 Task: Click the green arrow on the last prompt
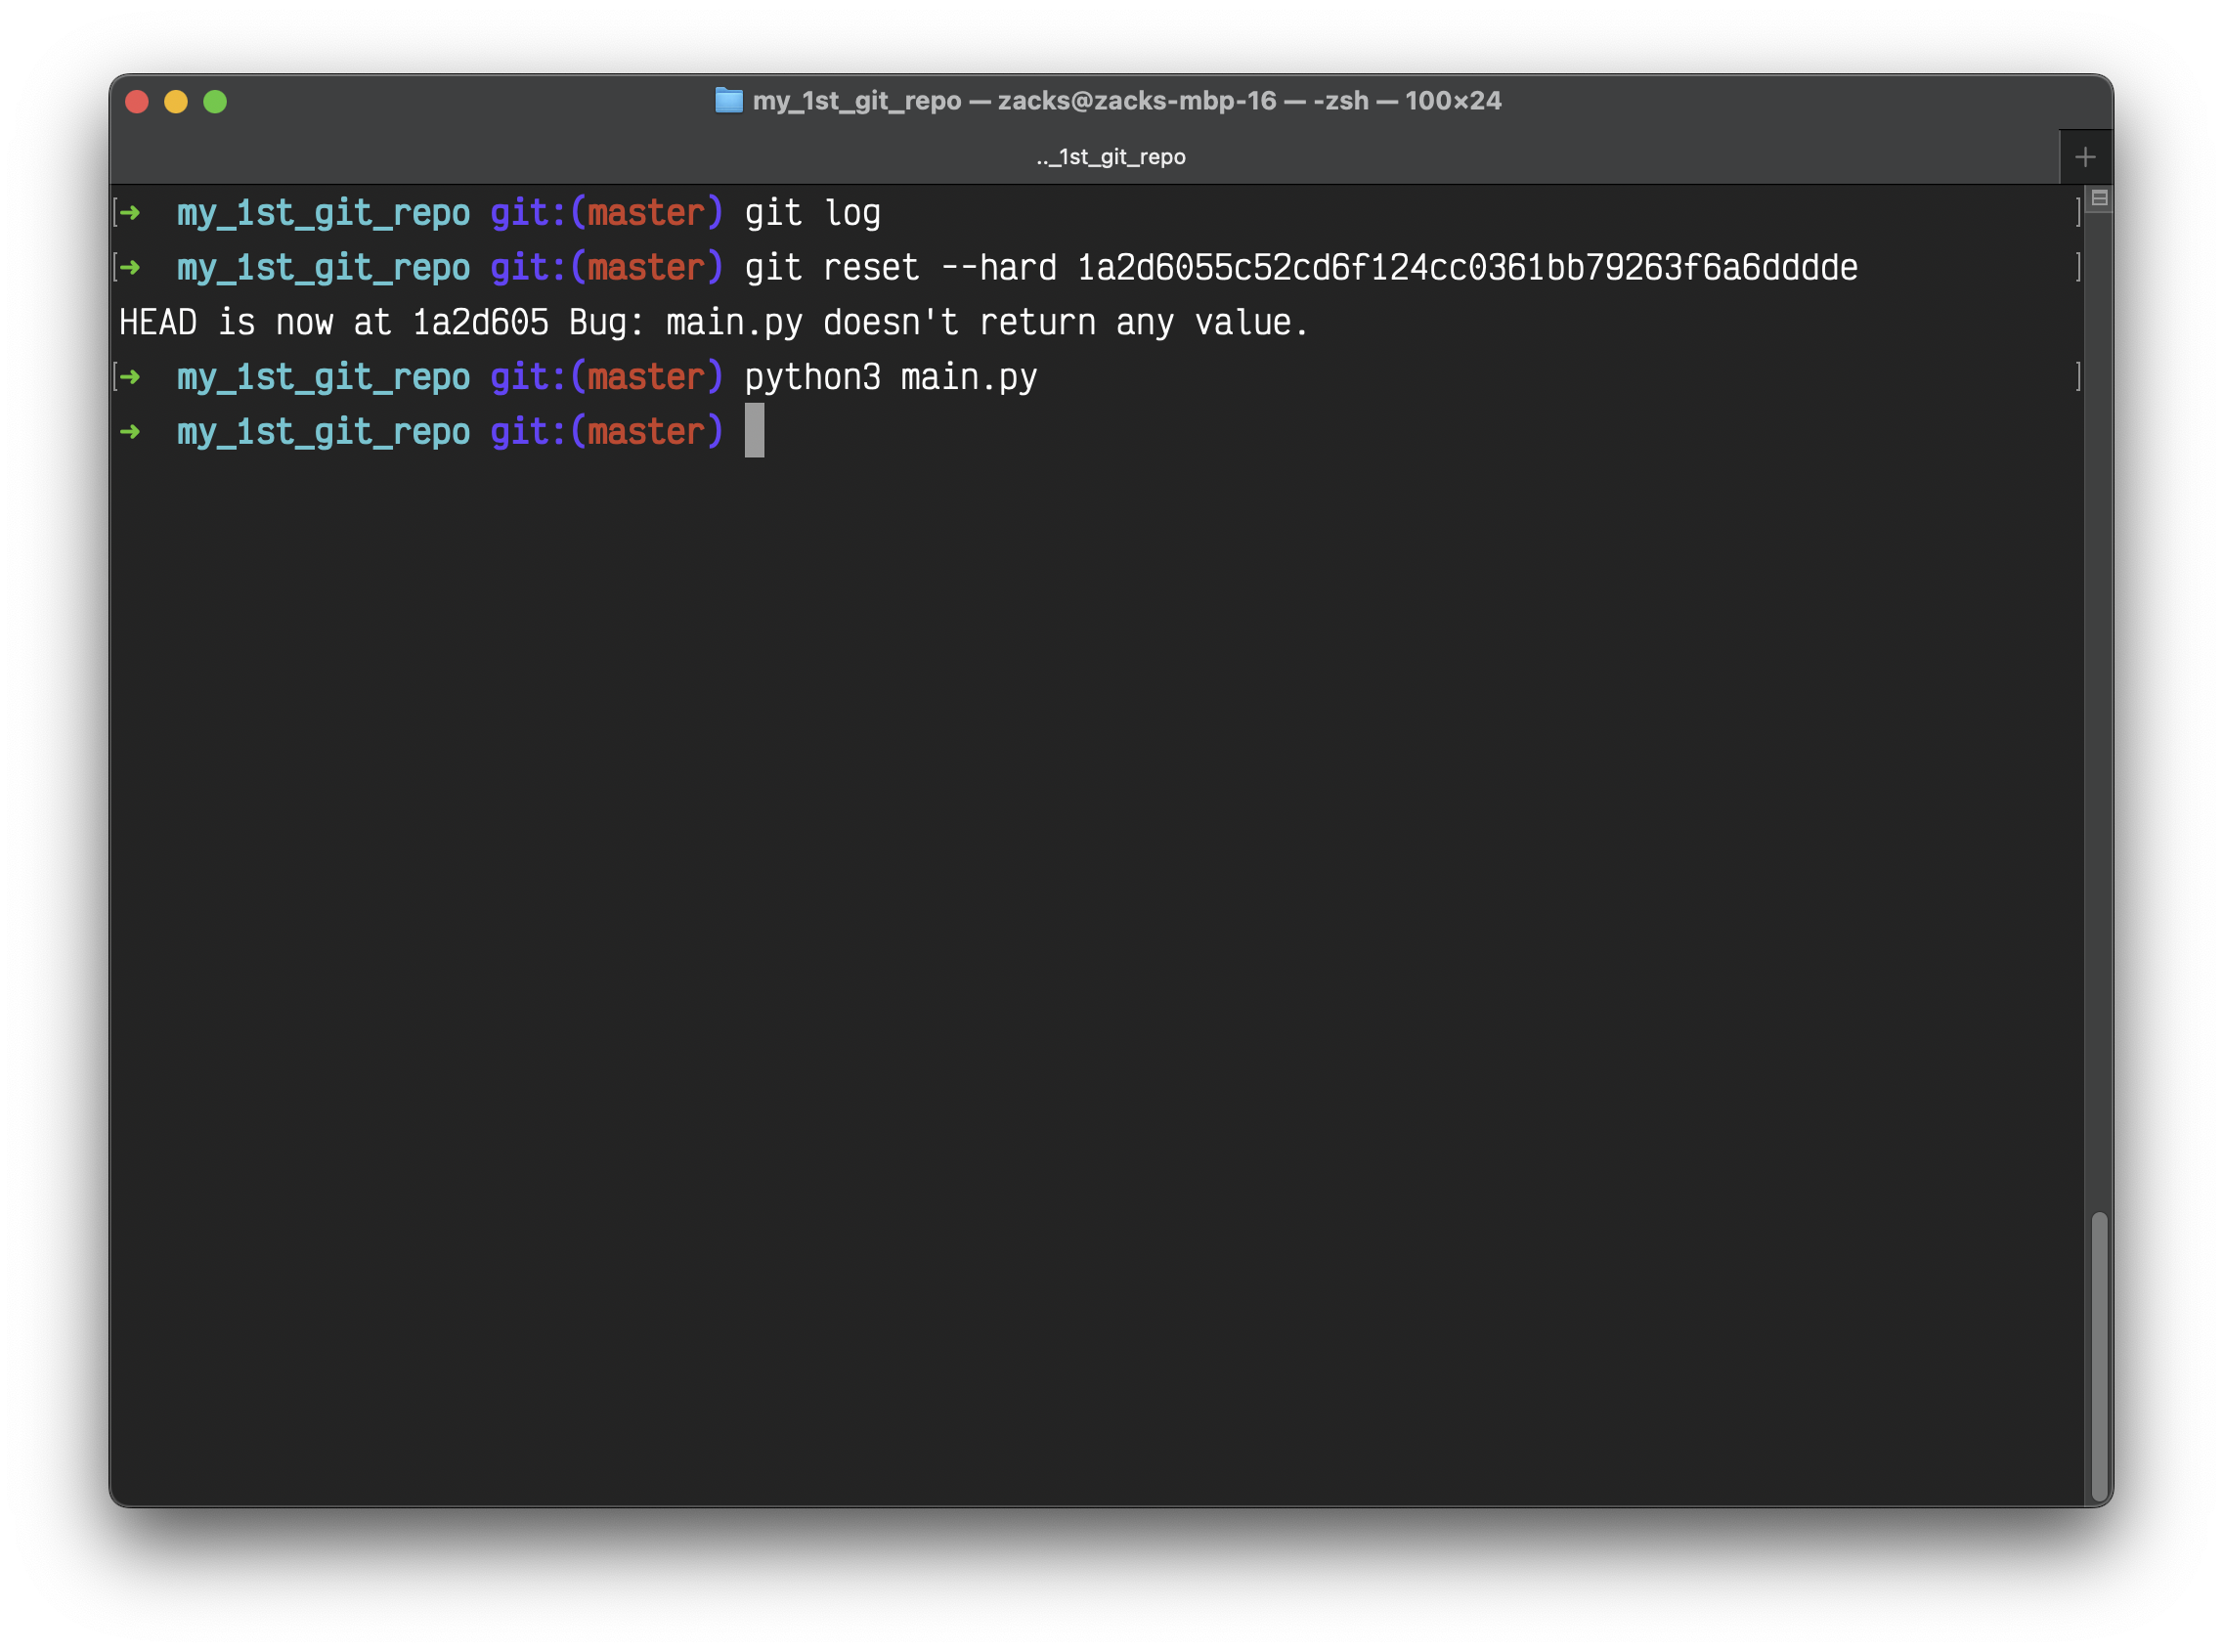point(130,432)
